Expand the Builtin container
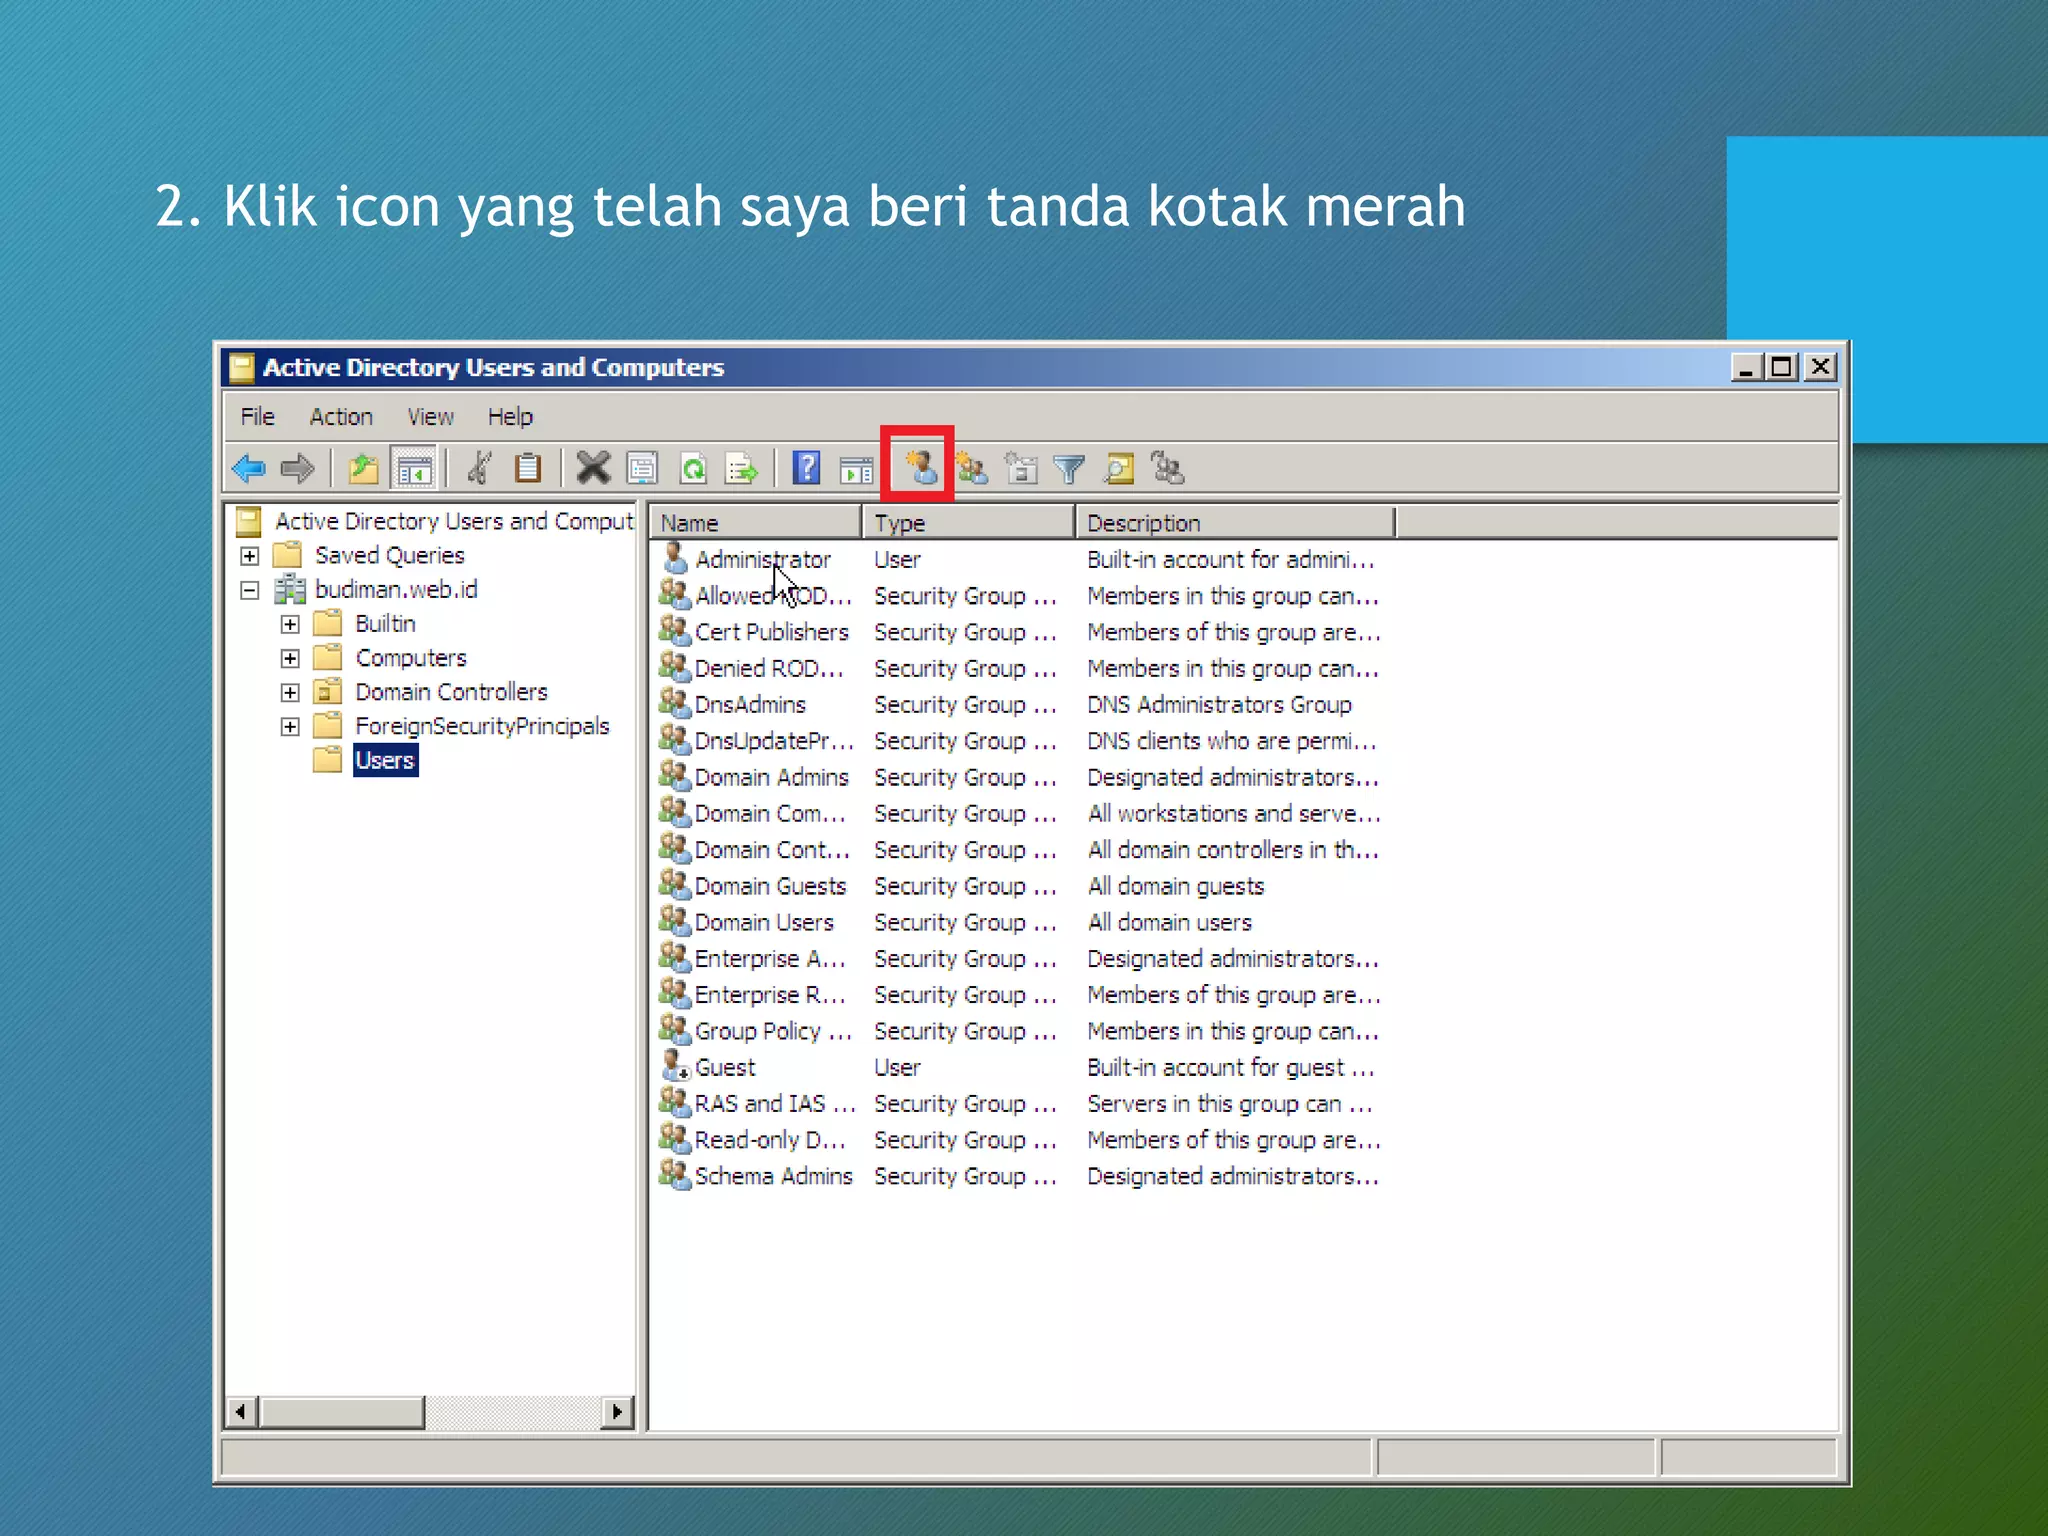The width and height of the screenshot is (2048, 1536). [290, 624]
